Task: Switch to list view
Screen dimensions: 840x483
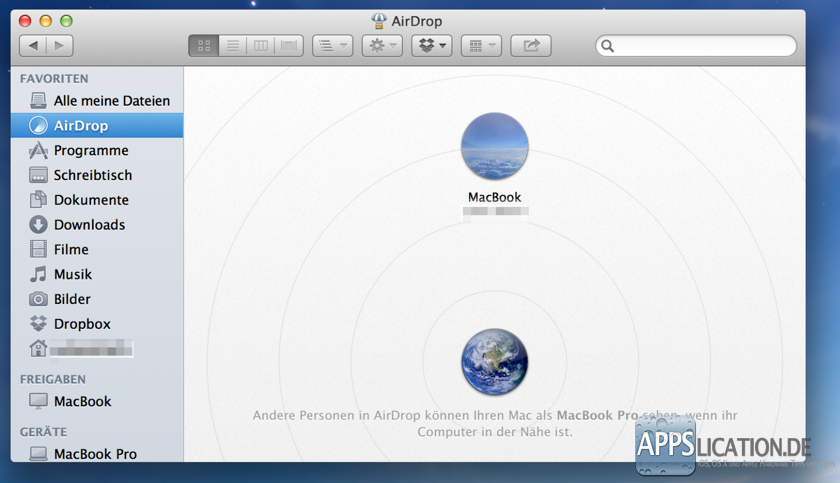Action: click(232, 46)
